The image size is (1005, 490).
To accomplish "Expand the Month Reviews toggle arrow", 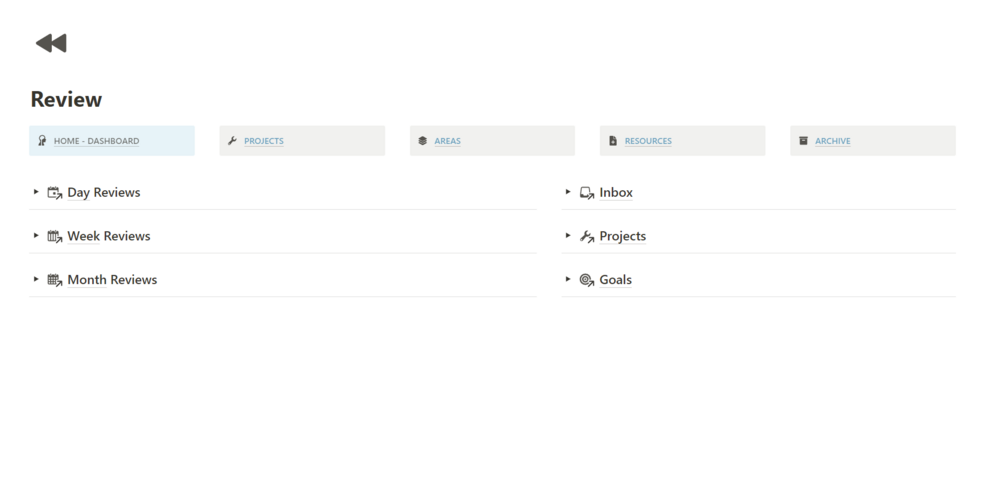I will coord(37,280).
